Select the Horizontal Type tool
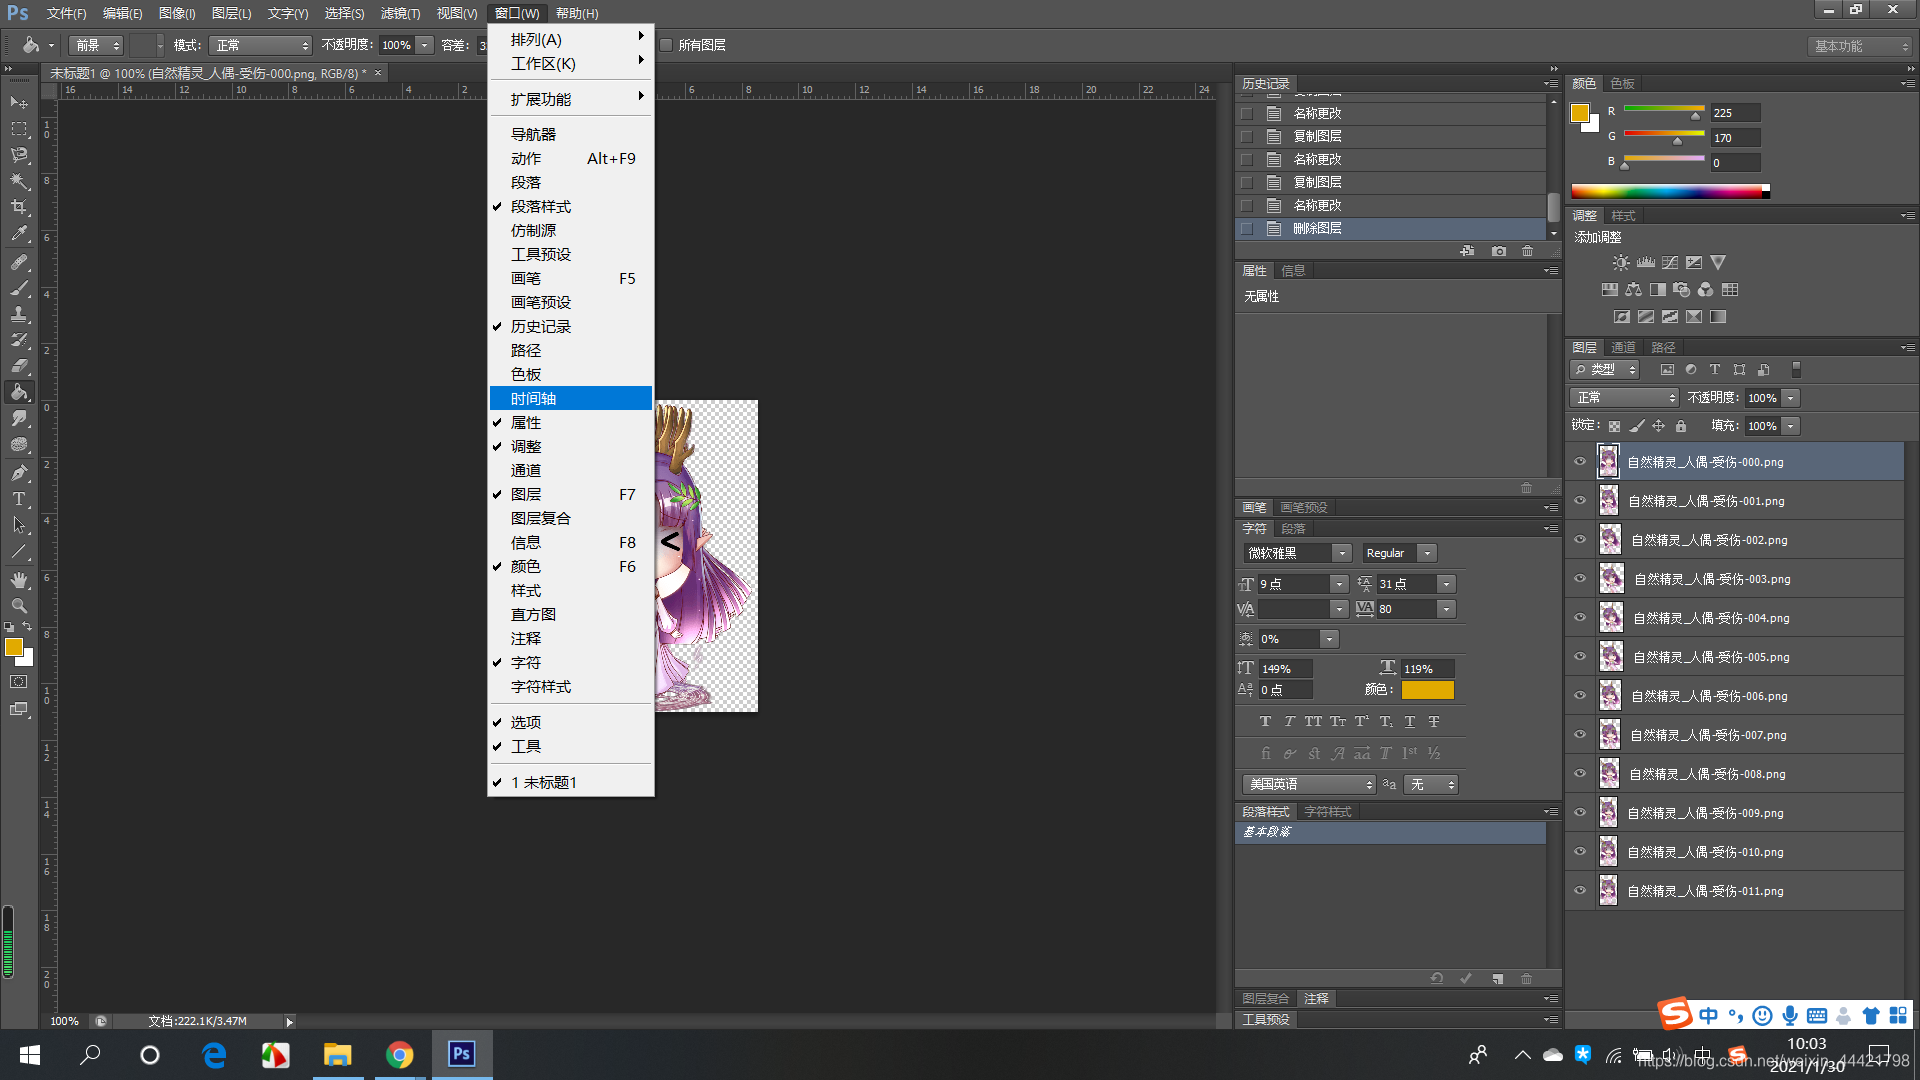Viewport: 1920px width, 1080px height. coord(19,499)
